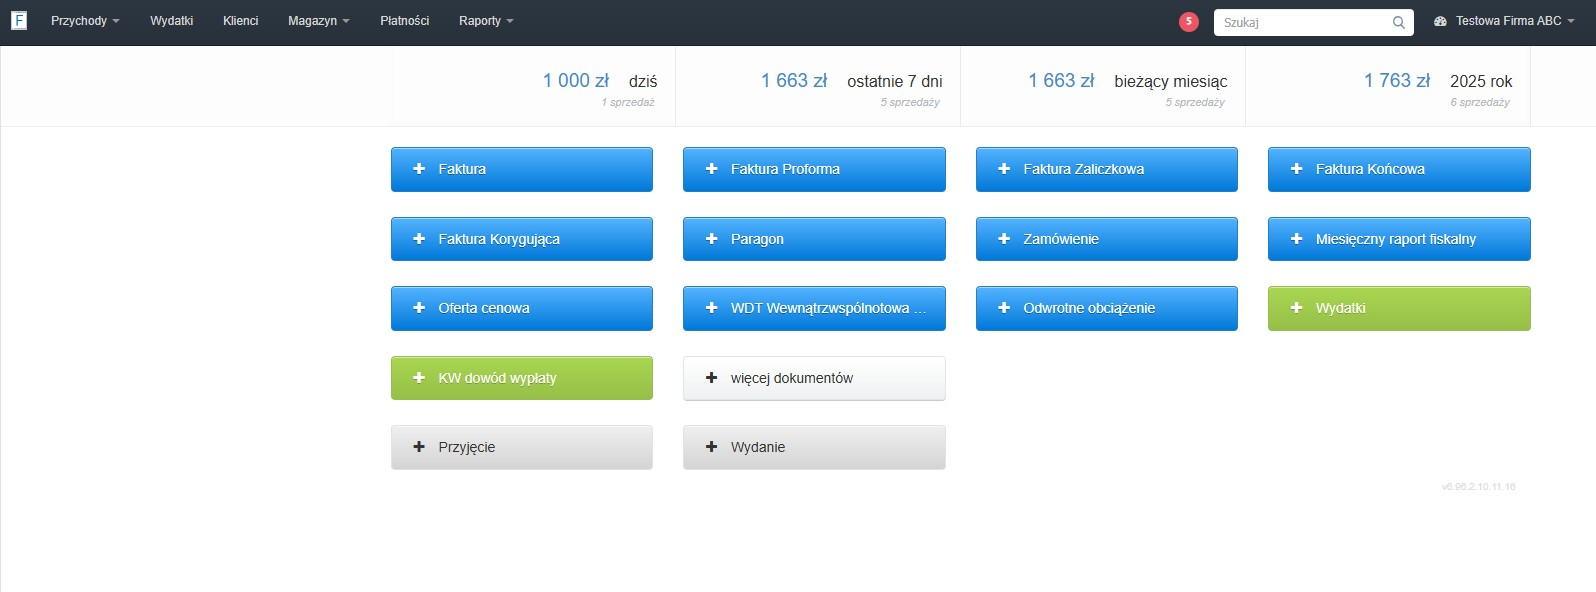Click the plus icon on Faktura Korygująca
The height and width of the screenshot is (592, 1596).
point(419,239)
